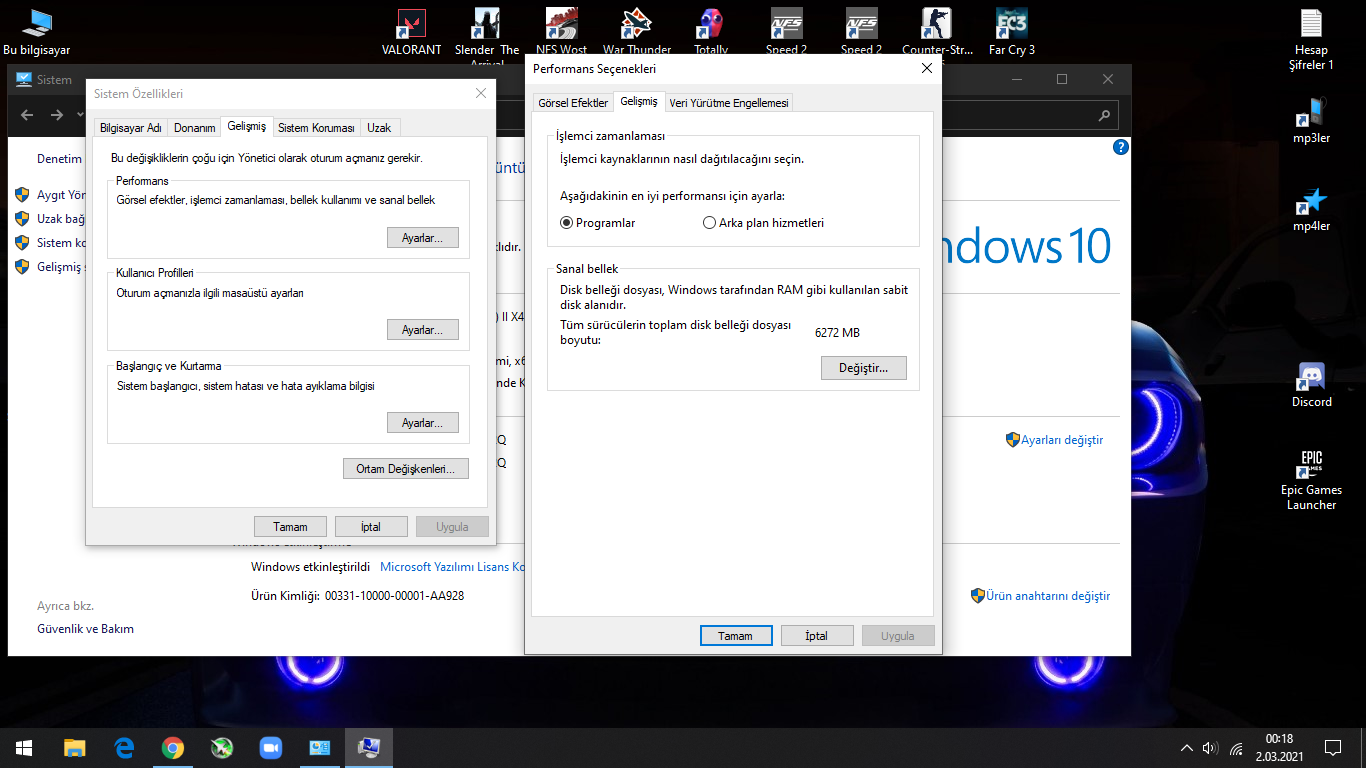The height and width of the screenshot is (768, 1366).
Task: Open Google Chrome from taskbar
Action: (173, 747)
